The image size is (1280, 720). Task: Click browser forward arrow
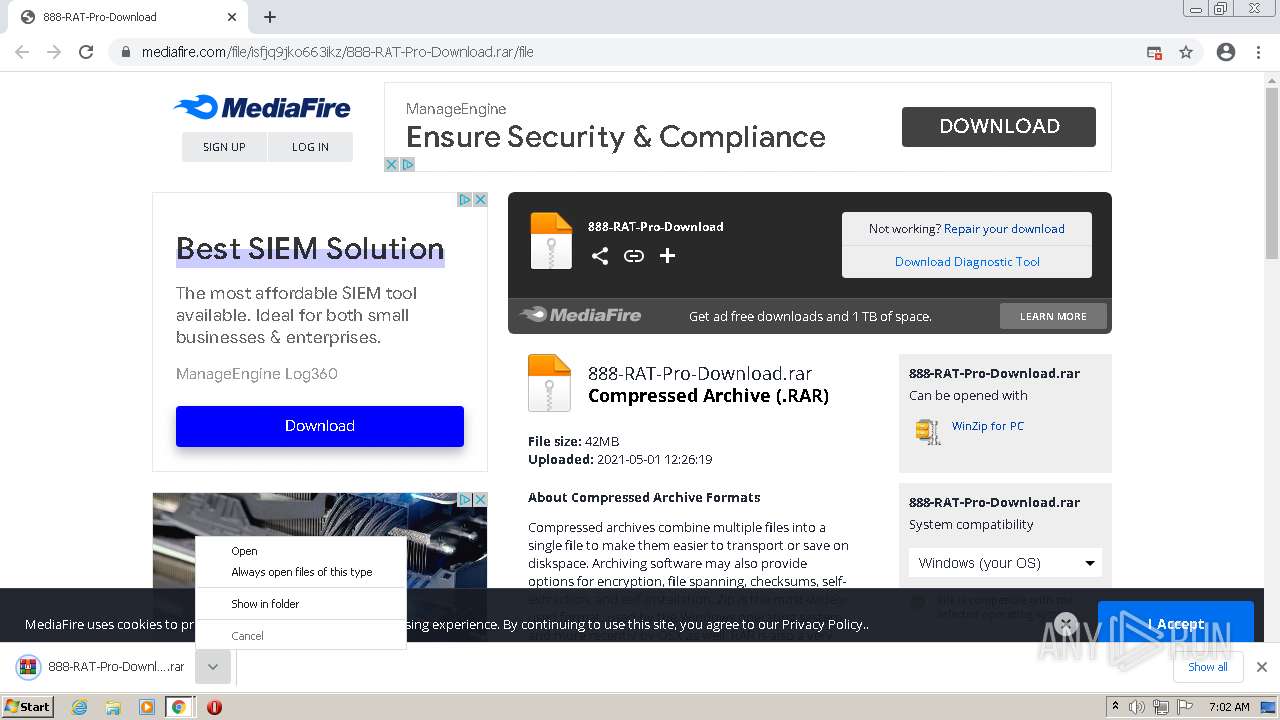pyautogui.click(x=54, y=52)
